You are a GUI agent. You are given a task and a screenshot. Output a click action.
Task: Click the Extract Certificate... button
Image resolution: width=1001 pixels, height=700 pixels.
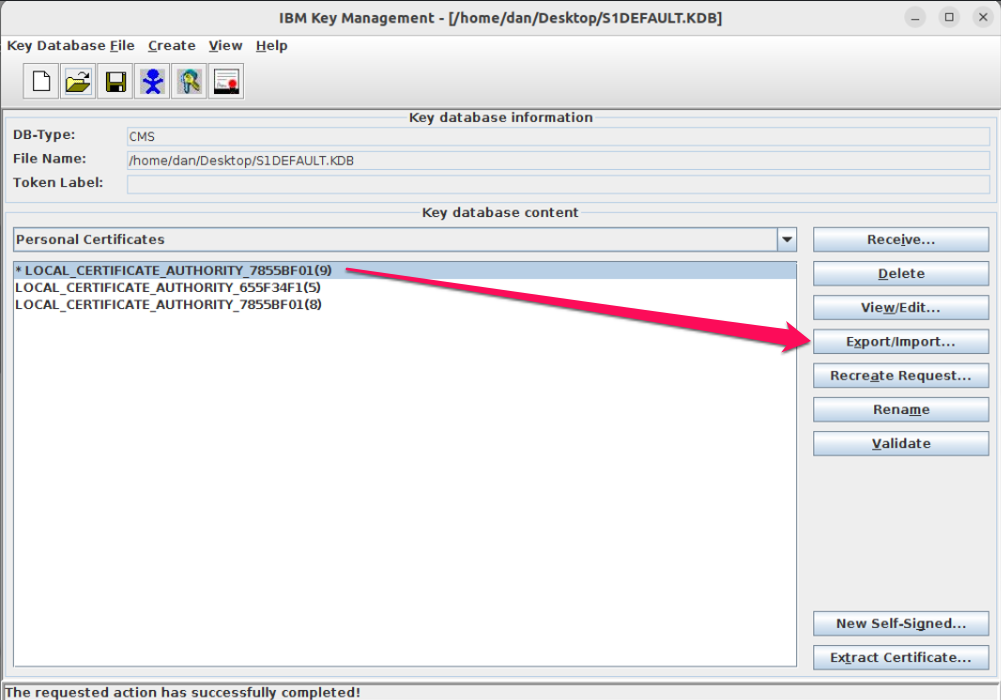pyautogui.click(x=900, y=658)
